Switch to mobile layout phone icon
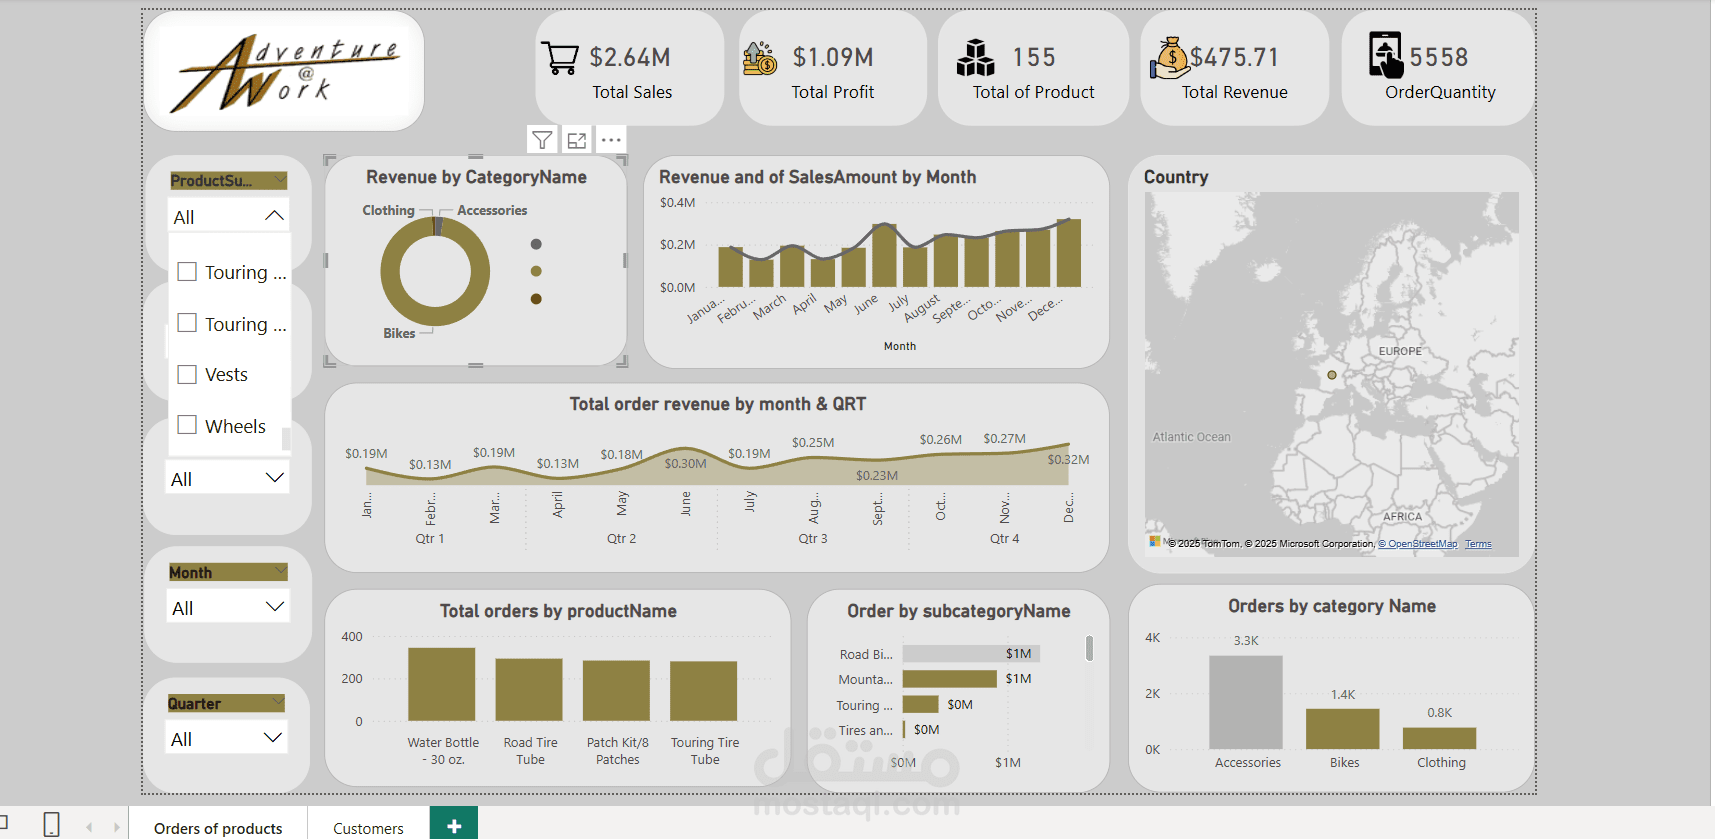Viewport: 1715px width, 839px height. pyautogui.click(x=52, y=825)
